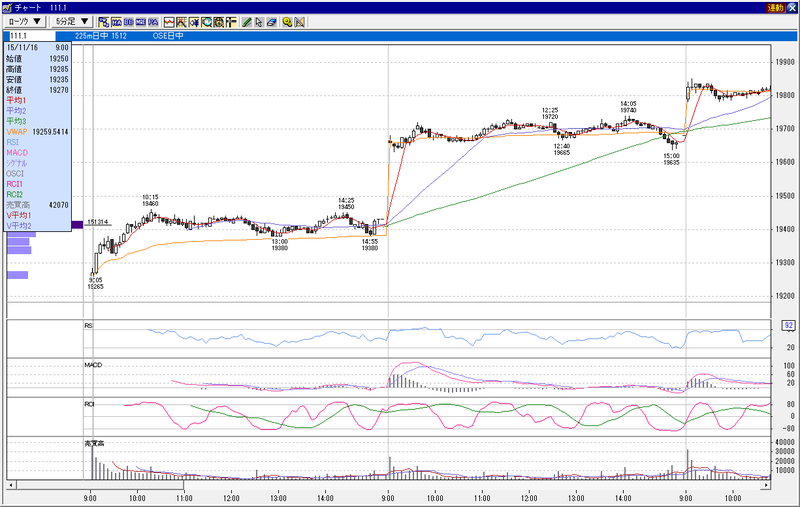
Task: Click the first network-style toolbar icon
Action: [x=104, y=22]
